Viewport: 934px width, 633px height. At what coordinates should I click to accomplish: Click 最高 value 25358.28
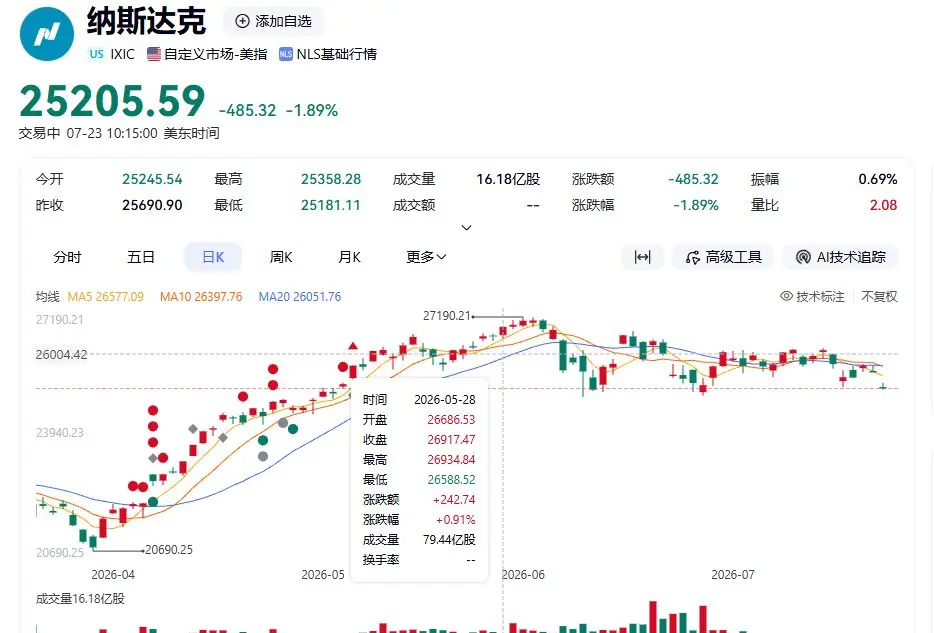[331, 179]
